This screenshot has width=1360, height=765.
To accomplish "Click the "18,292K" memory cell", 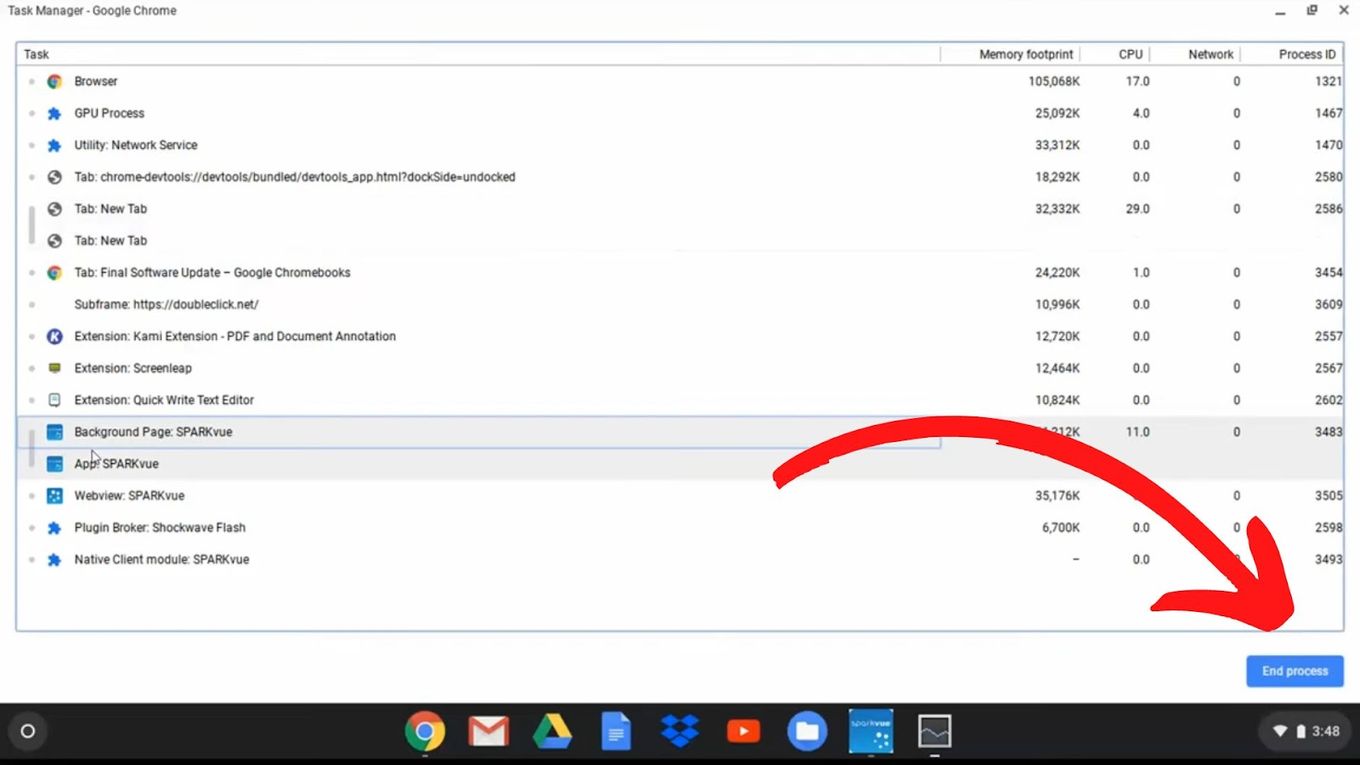I will (x=1057, y=177).
